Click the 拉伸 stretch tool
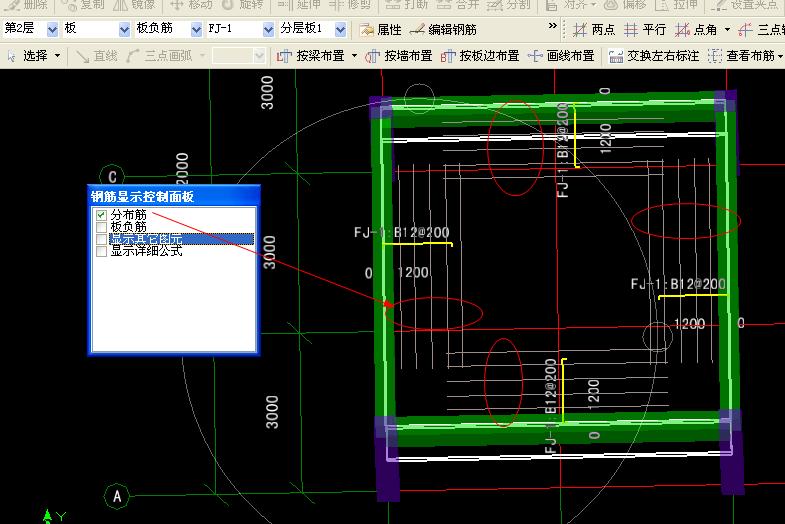The image size is (785, 524). [x=676, y=5]
